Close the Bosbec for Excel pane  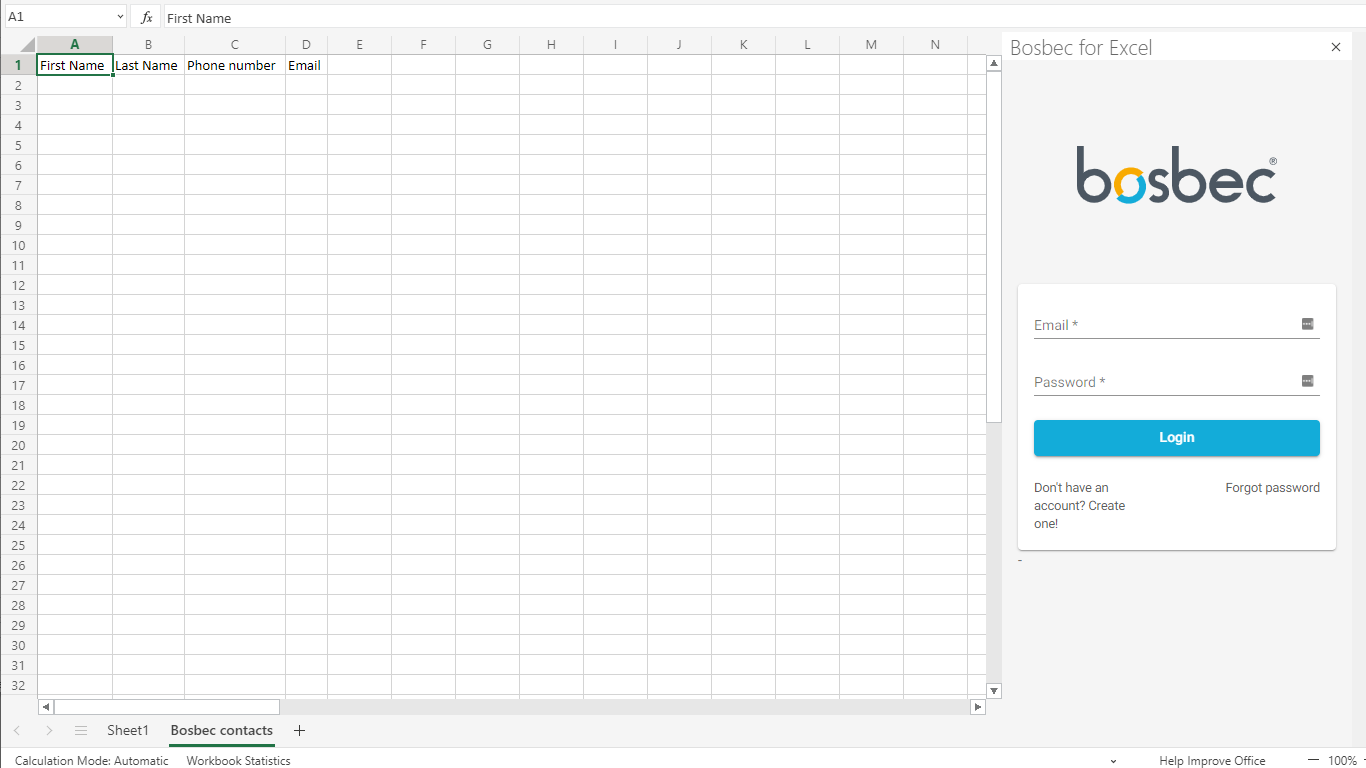pyautogui.click(x=1336, y=47)
